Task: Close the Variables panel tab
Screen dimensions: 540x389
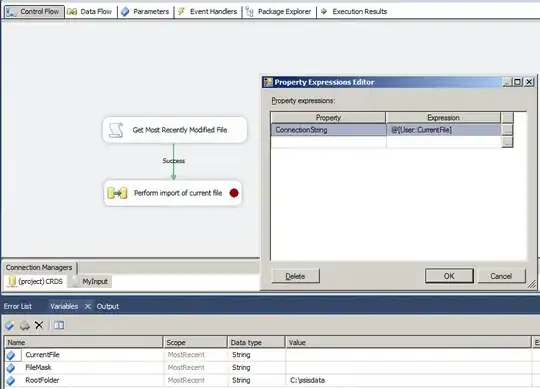Action: pyautogui.click(x=87, y=306)
